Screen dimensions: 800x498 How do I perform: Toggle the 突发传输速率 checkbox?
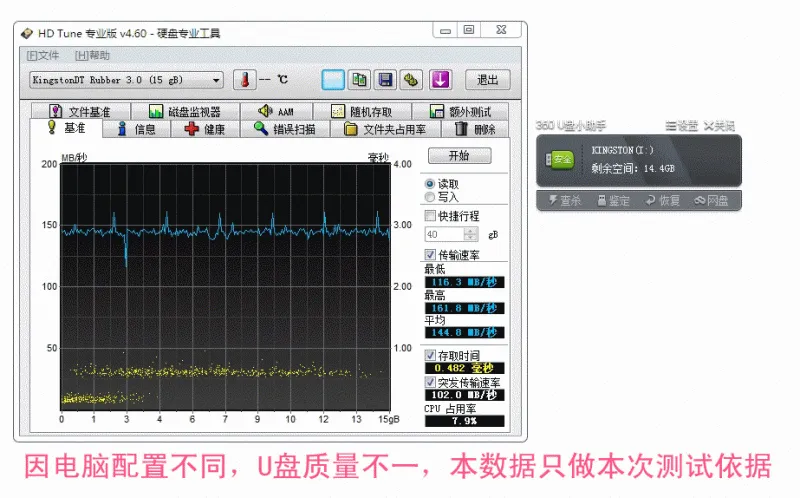coord(430,382)
